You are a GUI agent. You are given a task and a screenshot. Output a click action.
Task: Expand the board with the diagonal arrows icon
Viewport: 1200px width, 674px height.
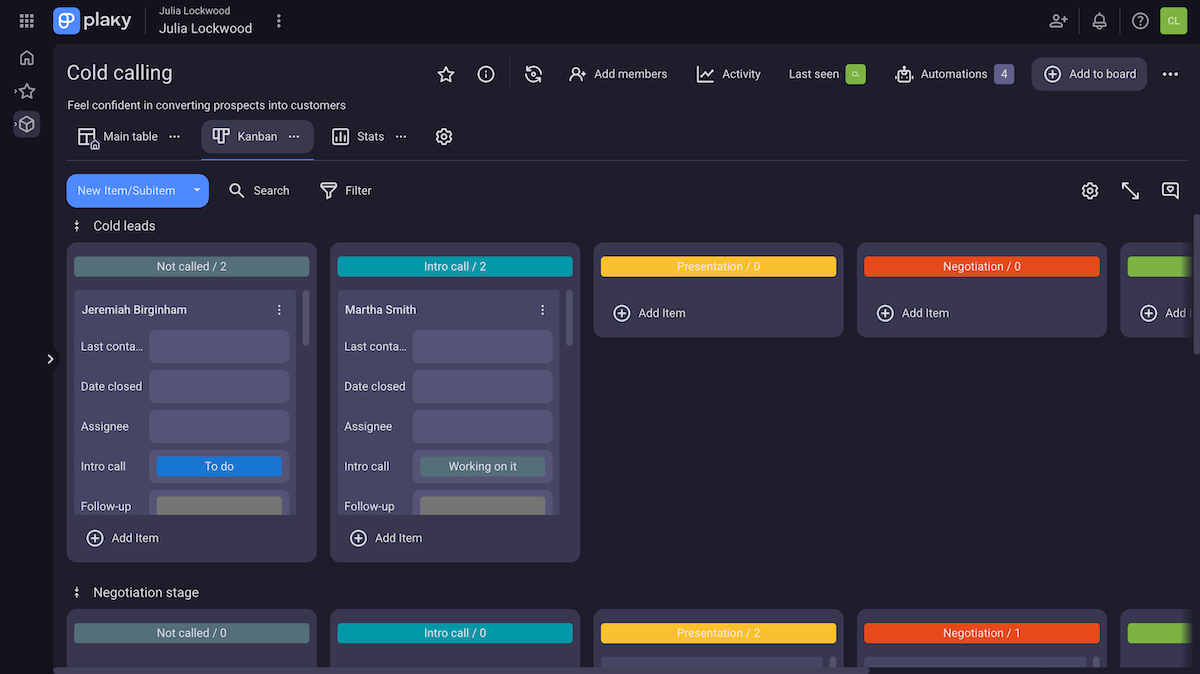(1130, 190)
